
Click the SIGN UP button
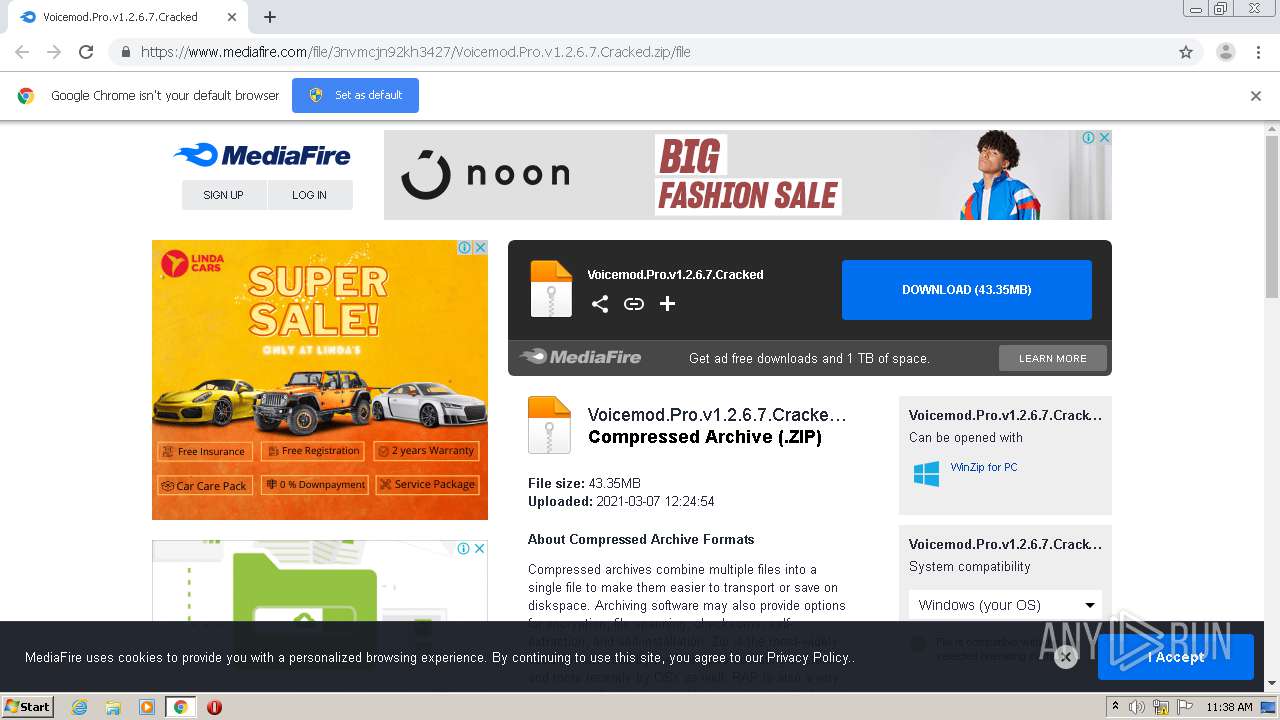coord(224,195)
